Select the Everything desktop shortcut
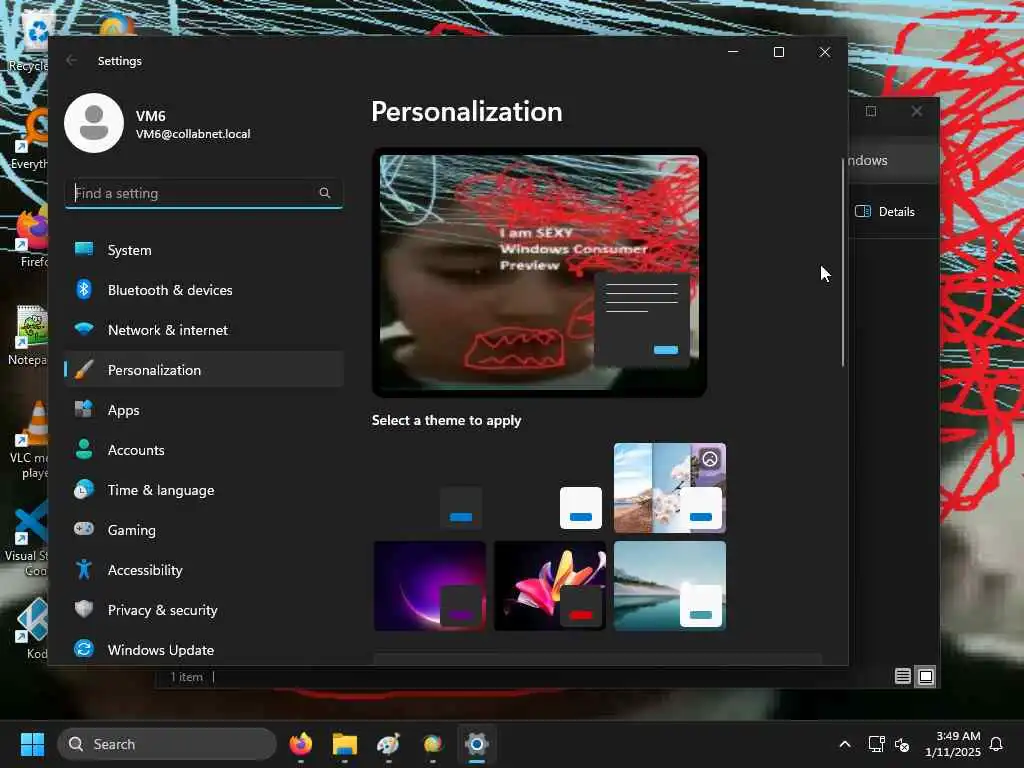The image size is (1024, 768). 30,138
